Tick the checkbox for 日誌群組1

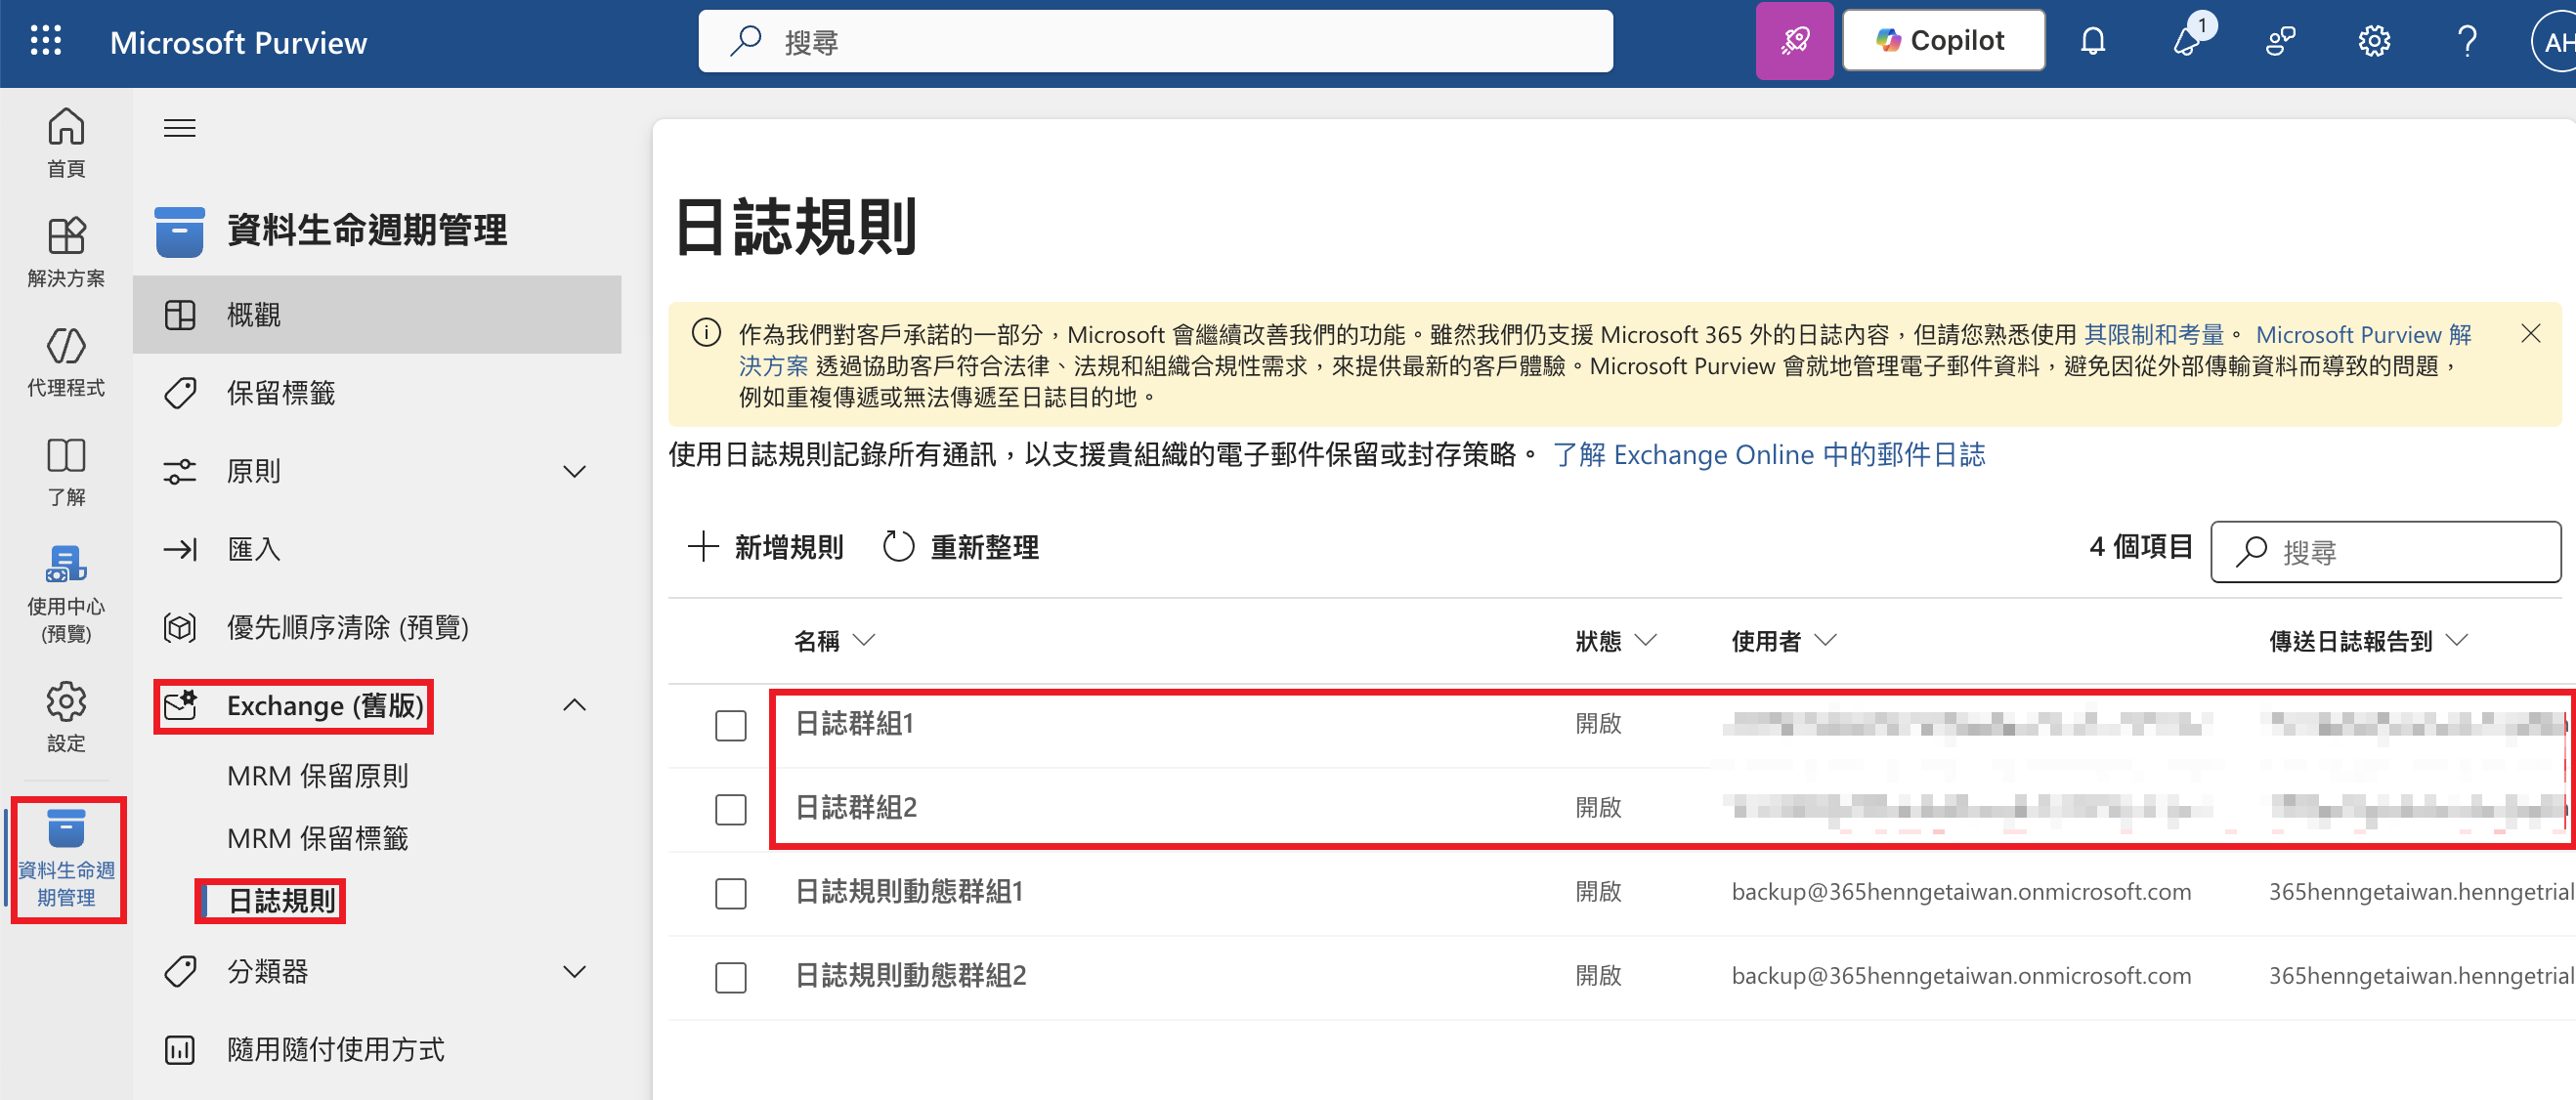tap(731, 724)
